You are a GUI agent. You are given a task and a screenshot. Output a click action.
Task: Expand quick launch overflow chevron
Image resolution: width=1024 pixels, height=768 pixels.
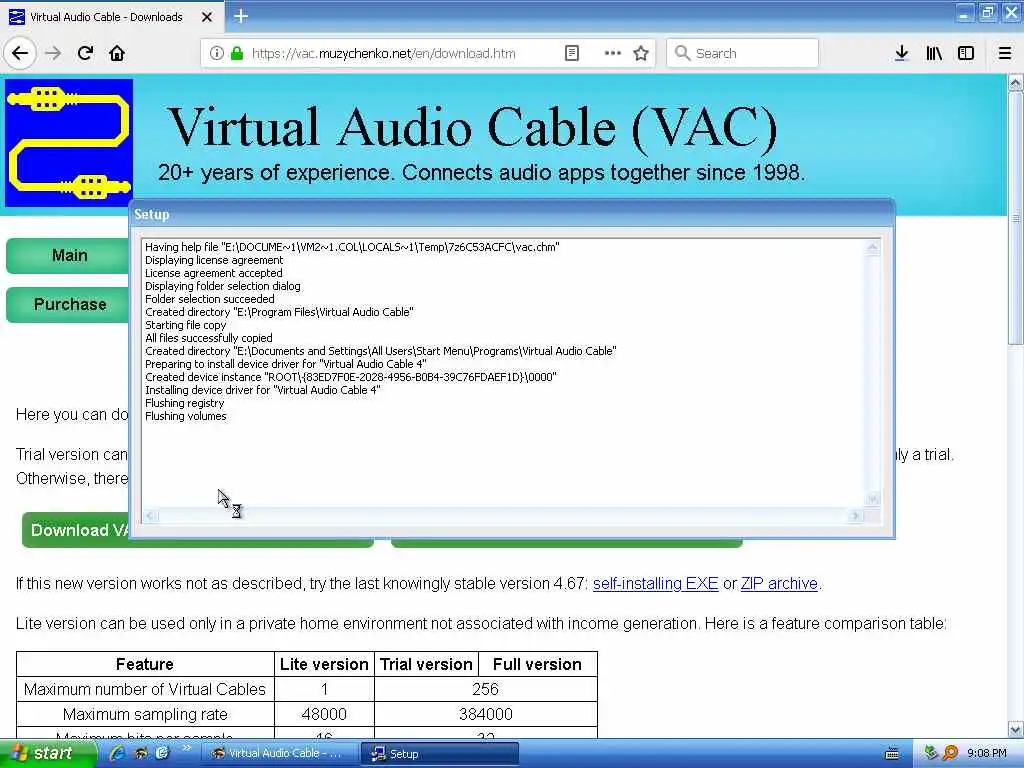pyautogui.click(x=186, y=748)
